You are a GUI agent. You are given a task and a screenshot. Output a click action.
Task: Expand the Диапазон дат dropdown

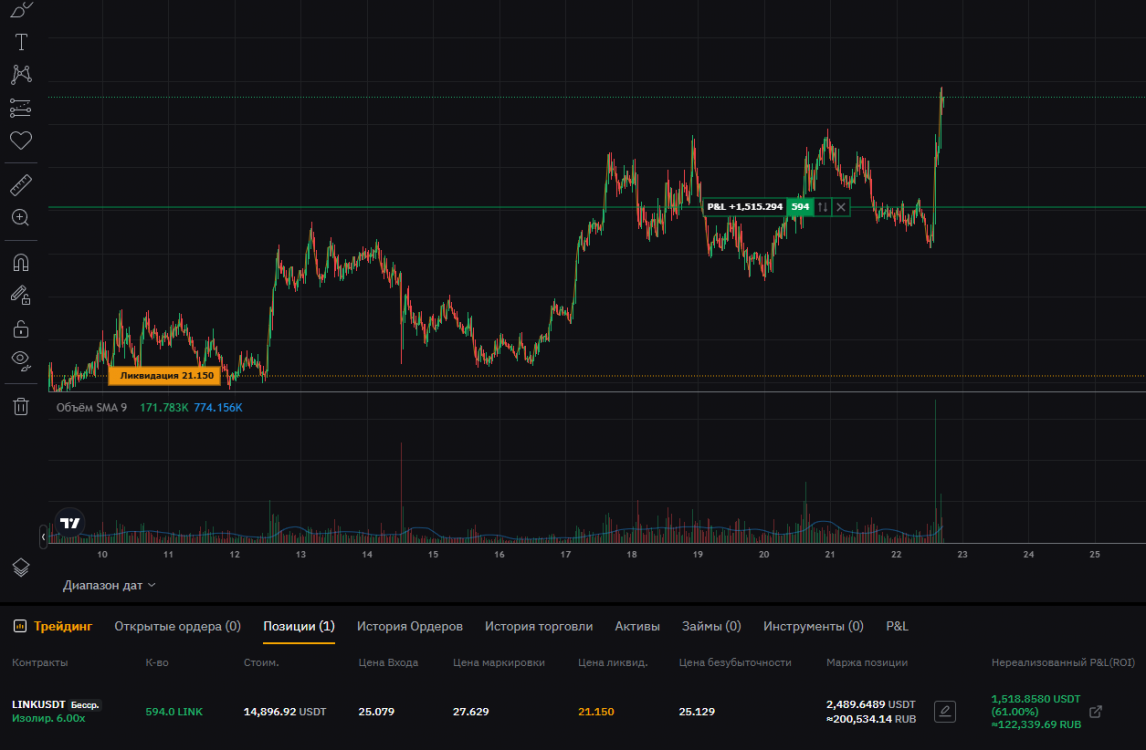(110, 585)
